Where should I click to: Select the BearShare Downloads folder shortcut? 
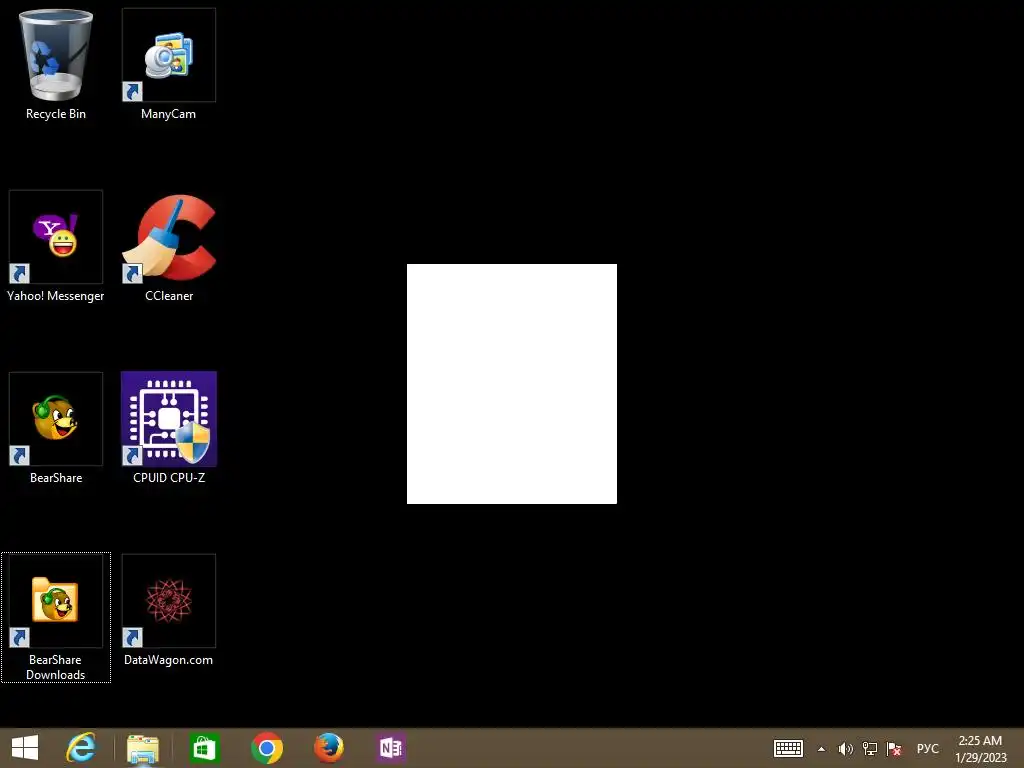point(56,601)
